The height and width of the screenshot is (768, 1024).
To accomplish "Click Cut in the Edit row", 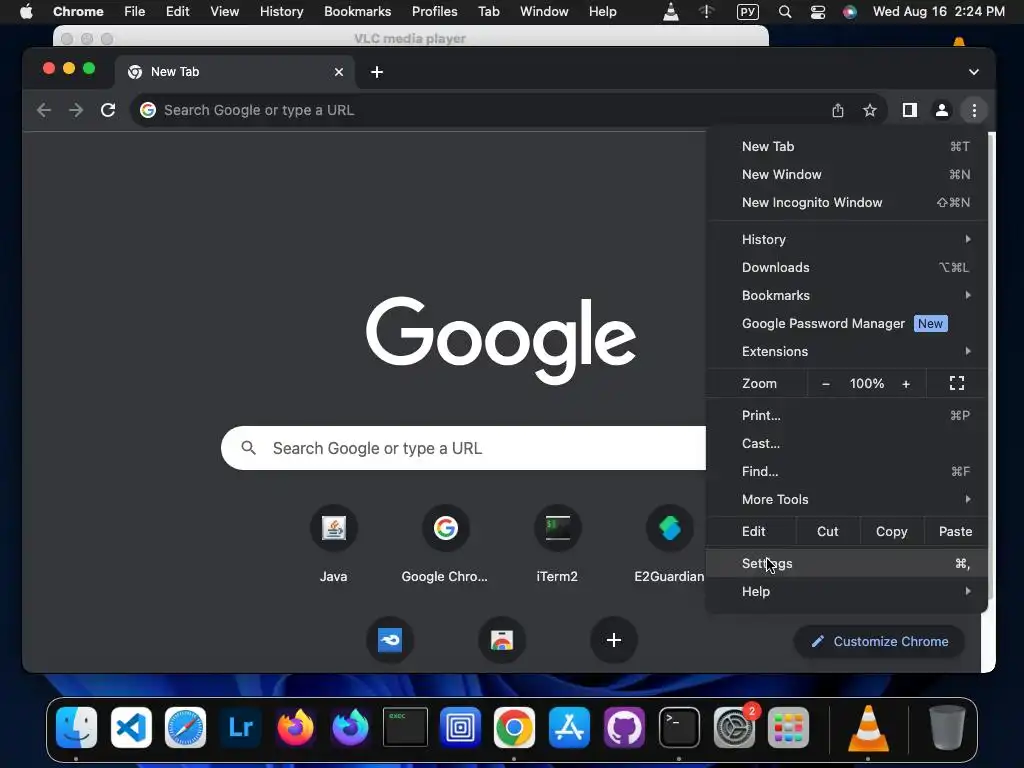I will click(x=827, y=532).
